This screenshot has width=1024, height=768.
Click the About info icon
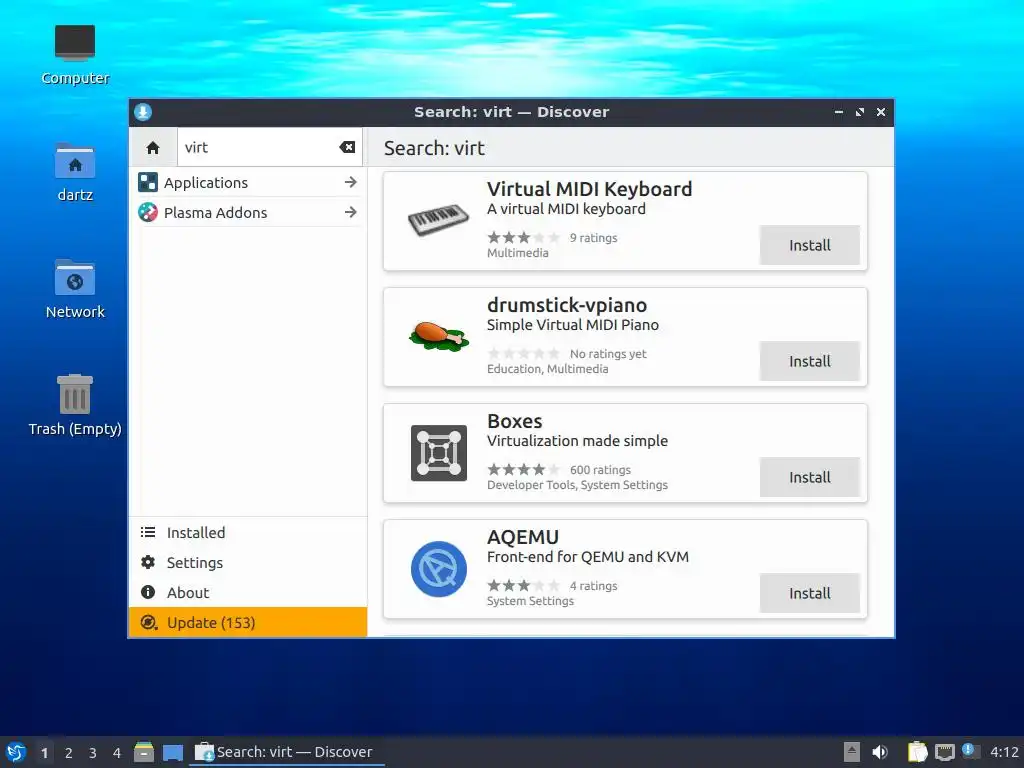pos(148,592)
